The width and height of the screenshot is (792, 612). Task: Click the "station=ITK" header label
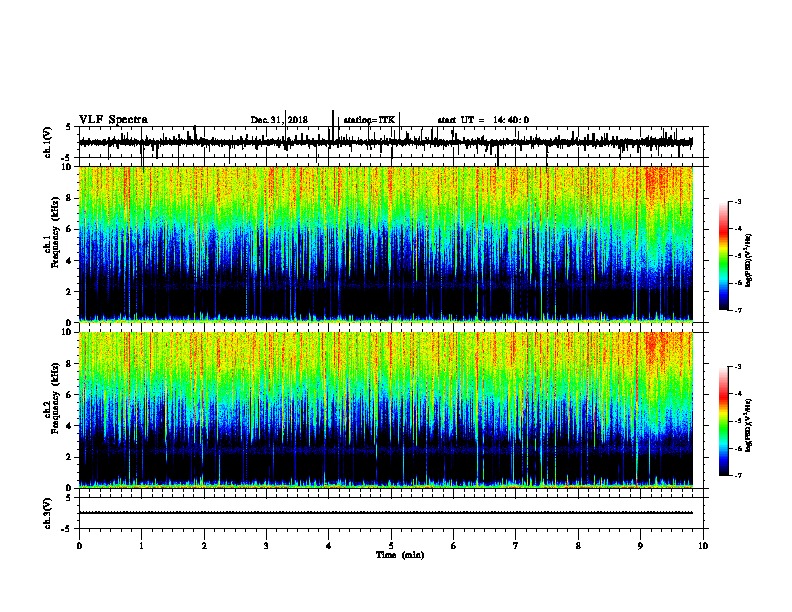click(x=369, y=120)
